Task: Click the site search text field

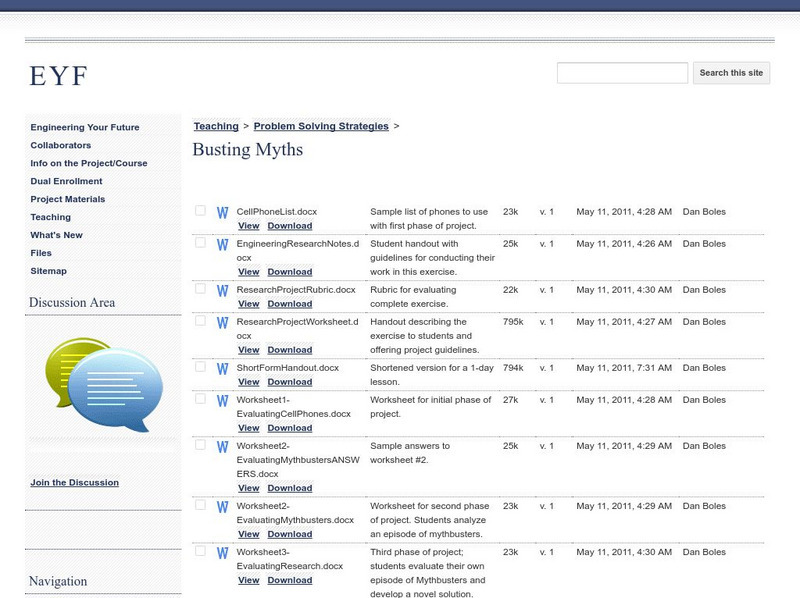Action: (x=622, y=73)
